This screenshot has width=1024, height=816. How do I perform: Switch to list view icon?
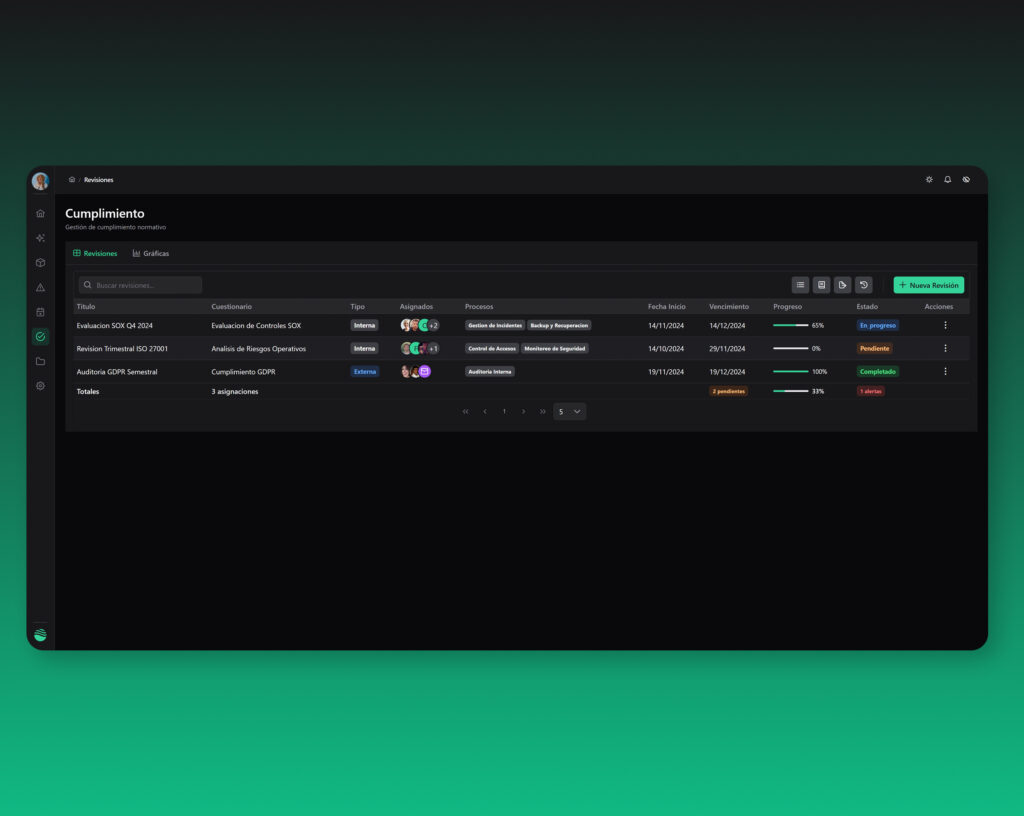tap(800, 285)
